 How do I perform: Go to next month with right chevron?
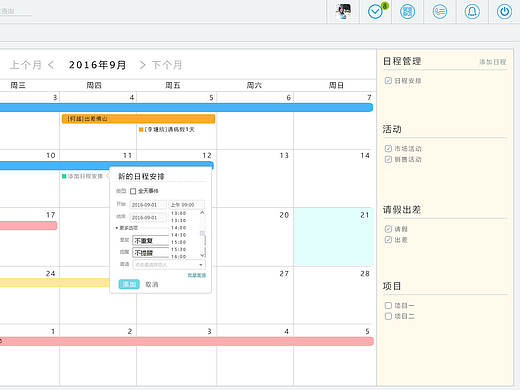pos(142,65)
